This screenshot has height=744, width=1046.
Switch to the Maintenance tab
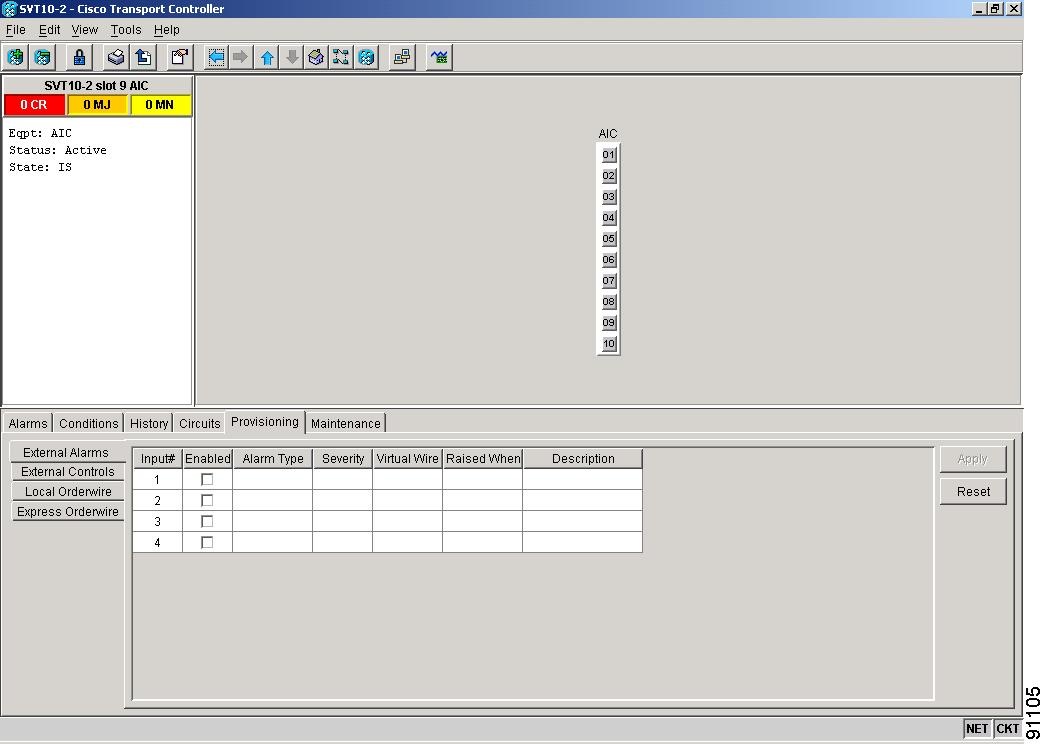coord(346,424)
